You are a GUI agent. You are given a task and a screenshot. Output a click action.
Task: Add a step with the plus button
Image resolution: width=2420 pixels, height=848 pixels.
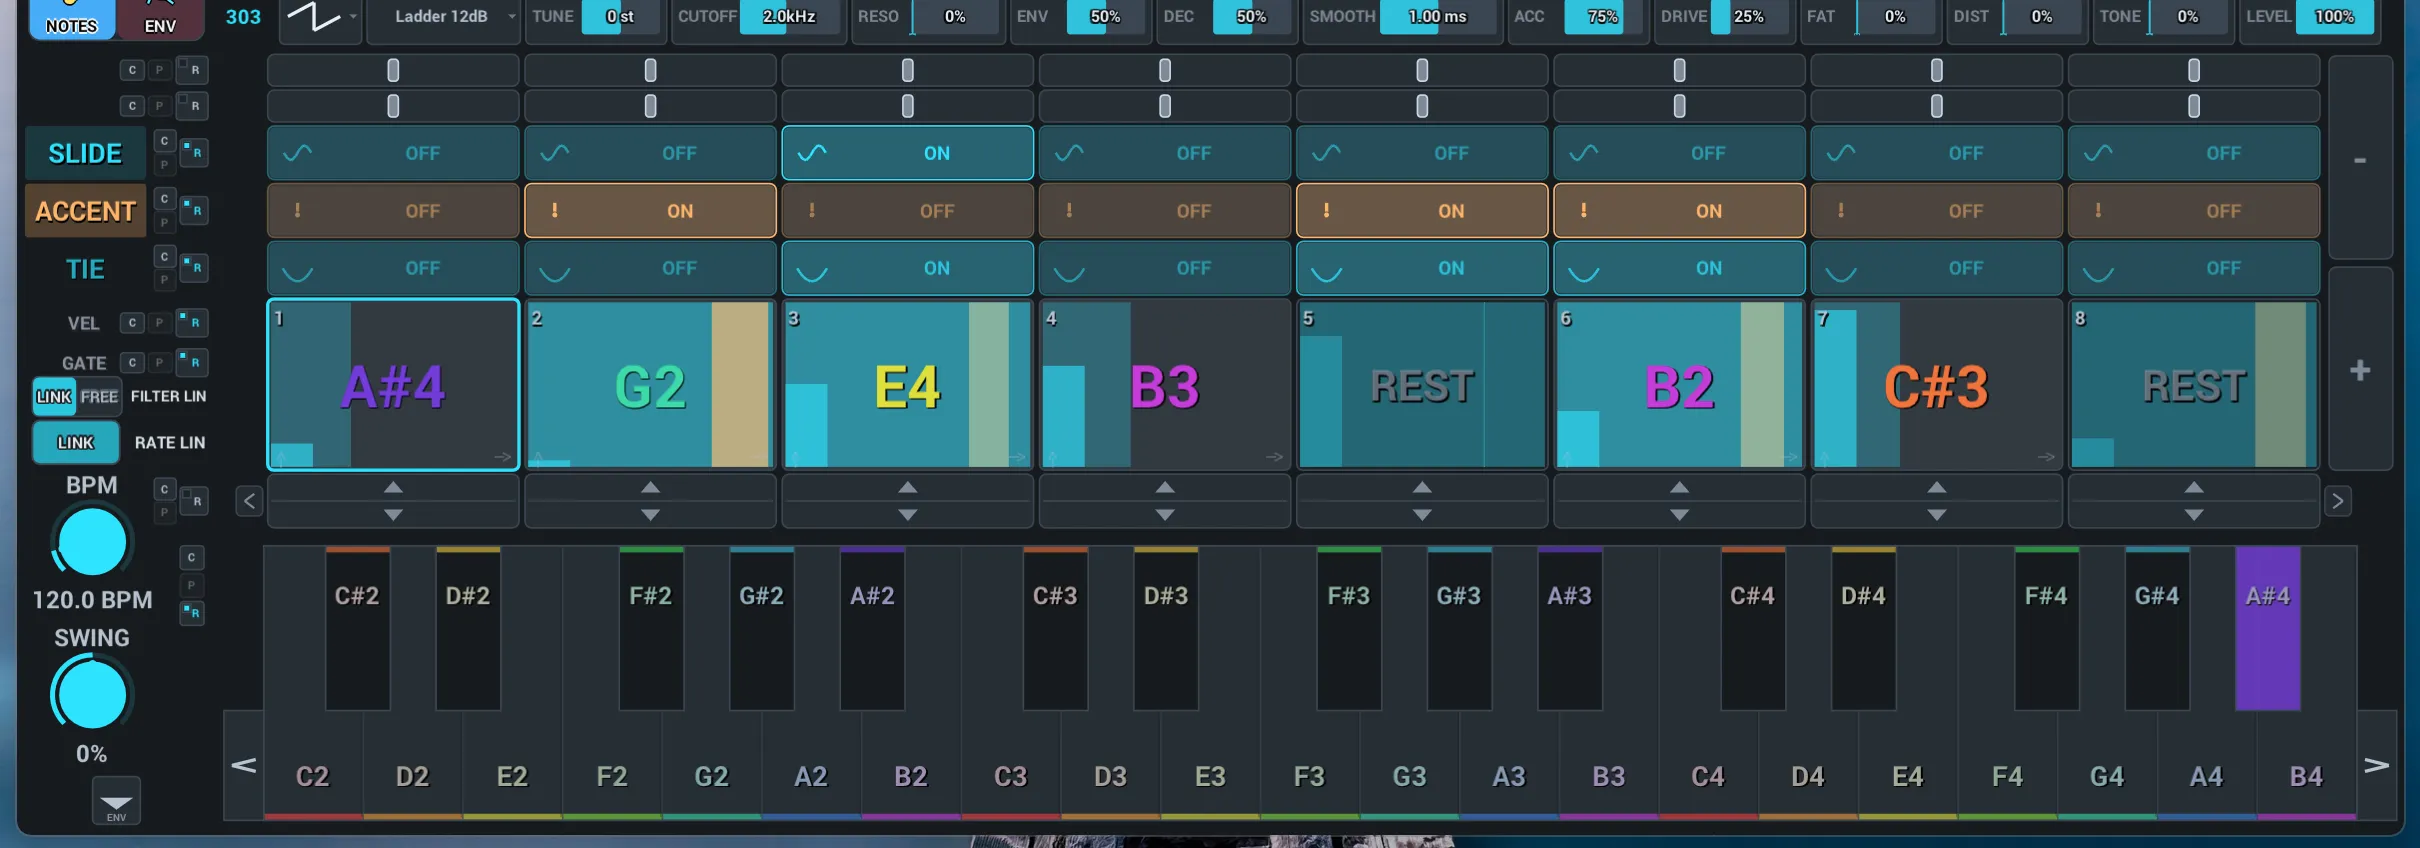pyautogui.click(x=2360, y=370)
